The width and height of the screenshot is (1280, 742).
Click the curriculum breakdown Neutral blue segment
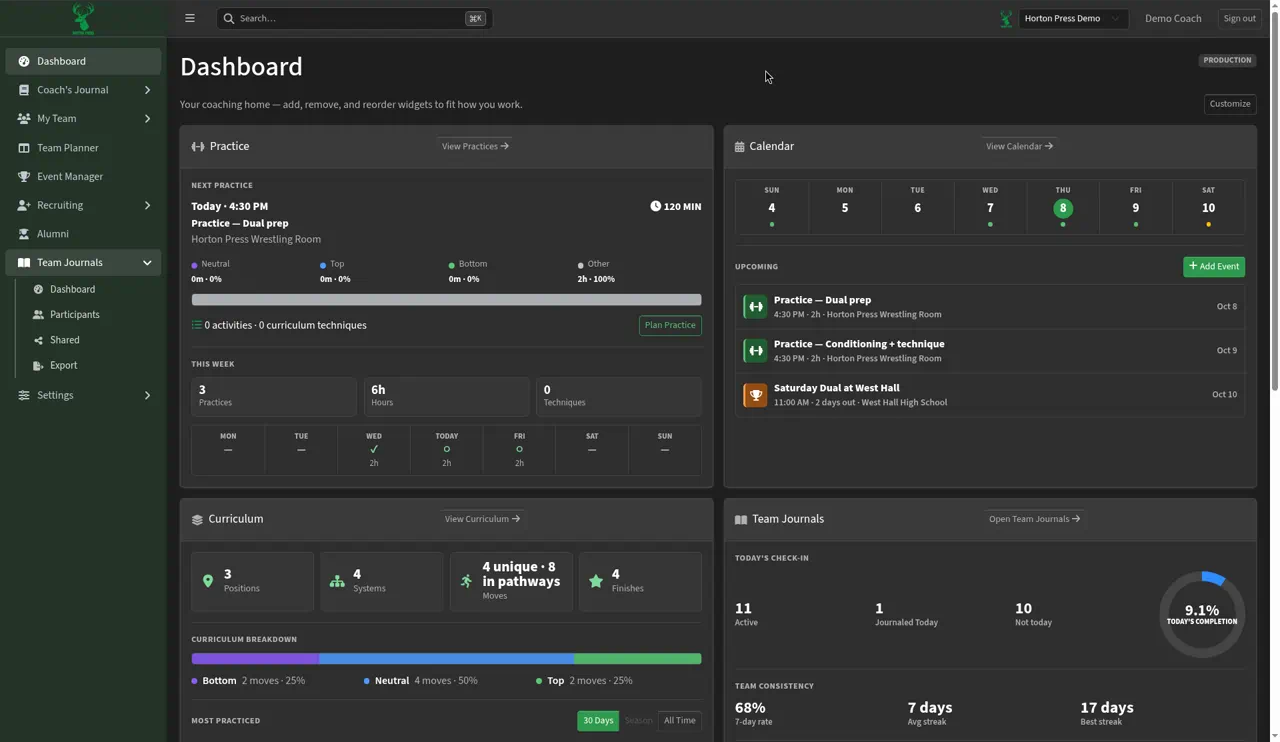(446, 659)
